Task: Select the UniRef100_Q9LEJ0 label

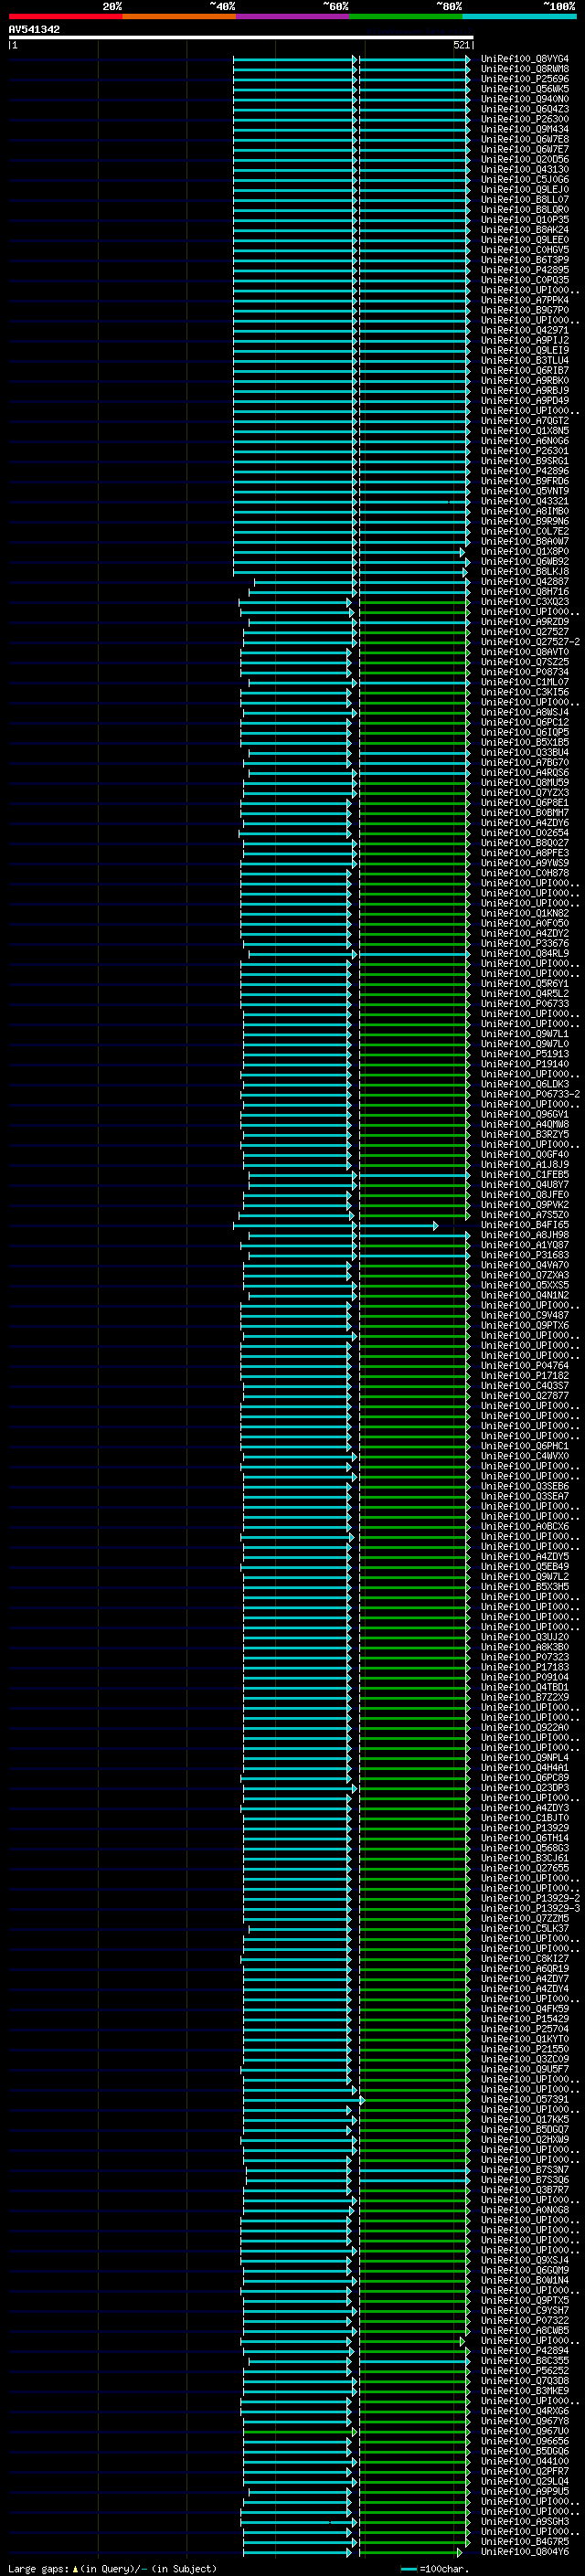Action: [x=525, y=190]
